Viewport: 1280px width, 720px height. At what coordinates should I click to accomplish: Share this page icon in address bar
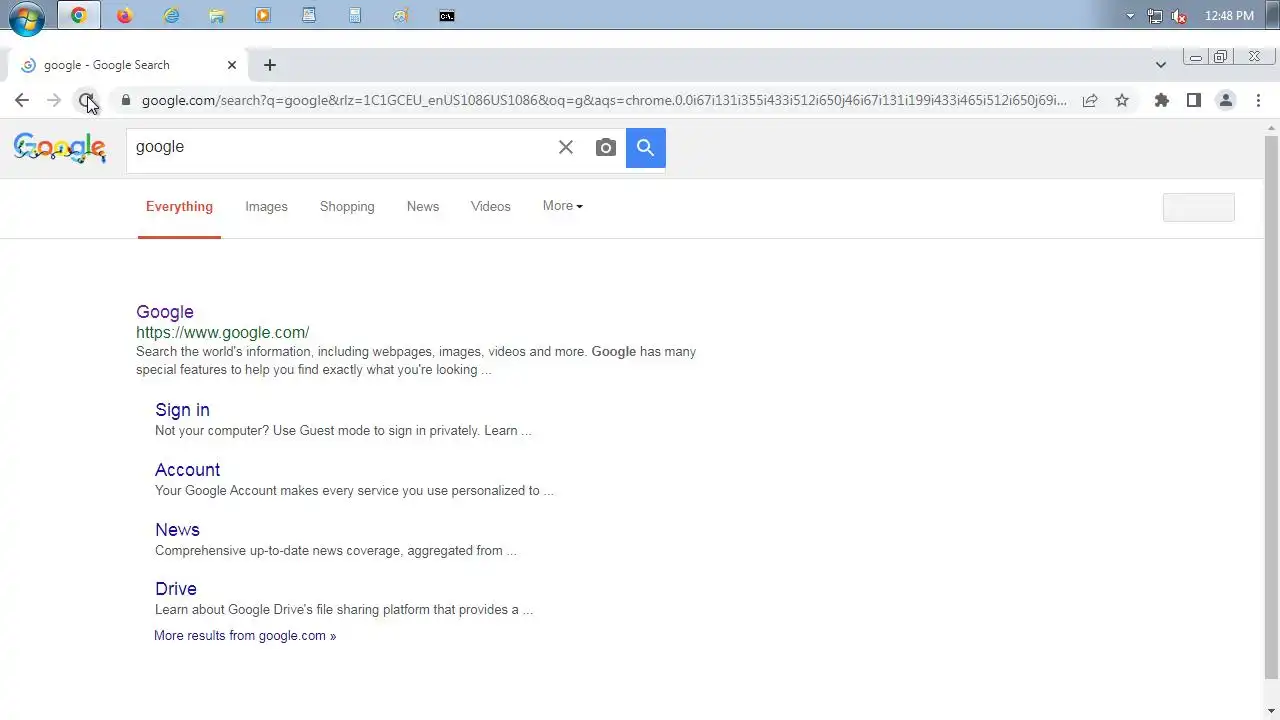click(1090, 100)
